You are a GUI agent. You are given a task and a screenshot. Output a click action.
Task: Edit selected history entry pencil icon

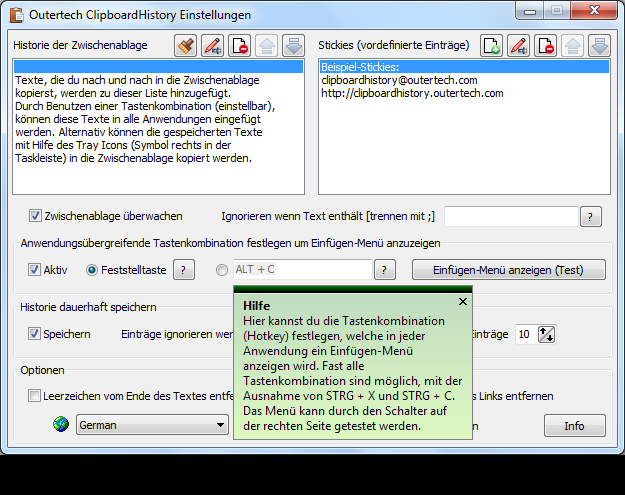point(212,45)
